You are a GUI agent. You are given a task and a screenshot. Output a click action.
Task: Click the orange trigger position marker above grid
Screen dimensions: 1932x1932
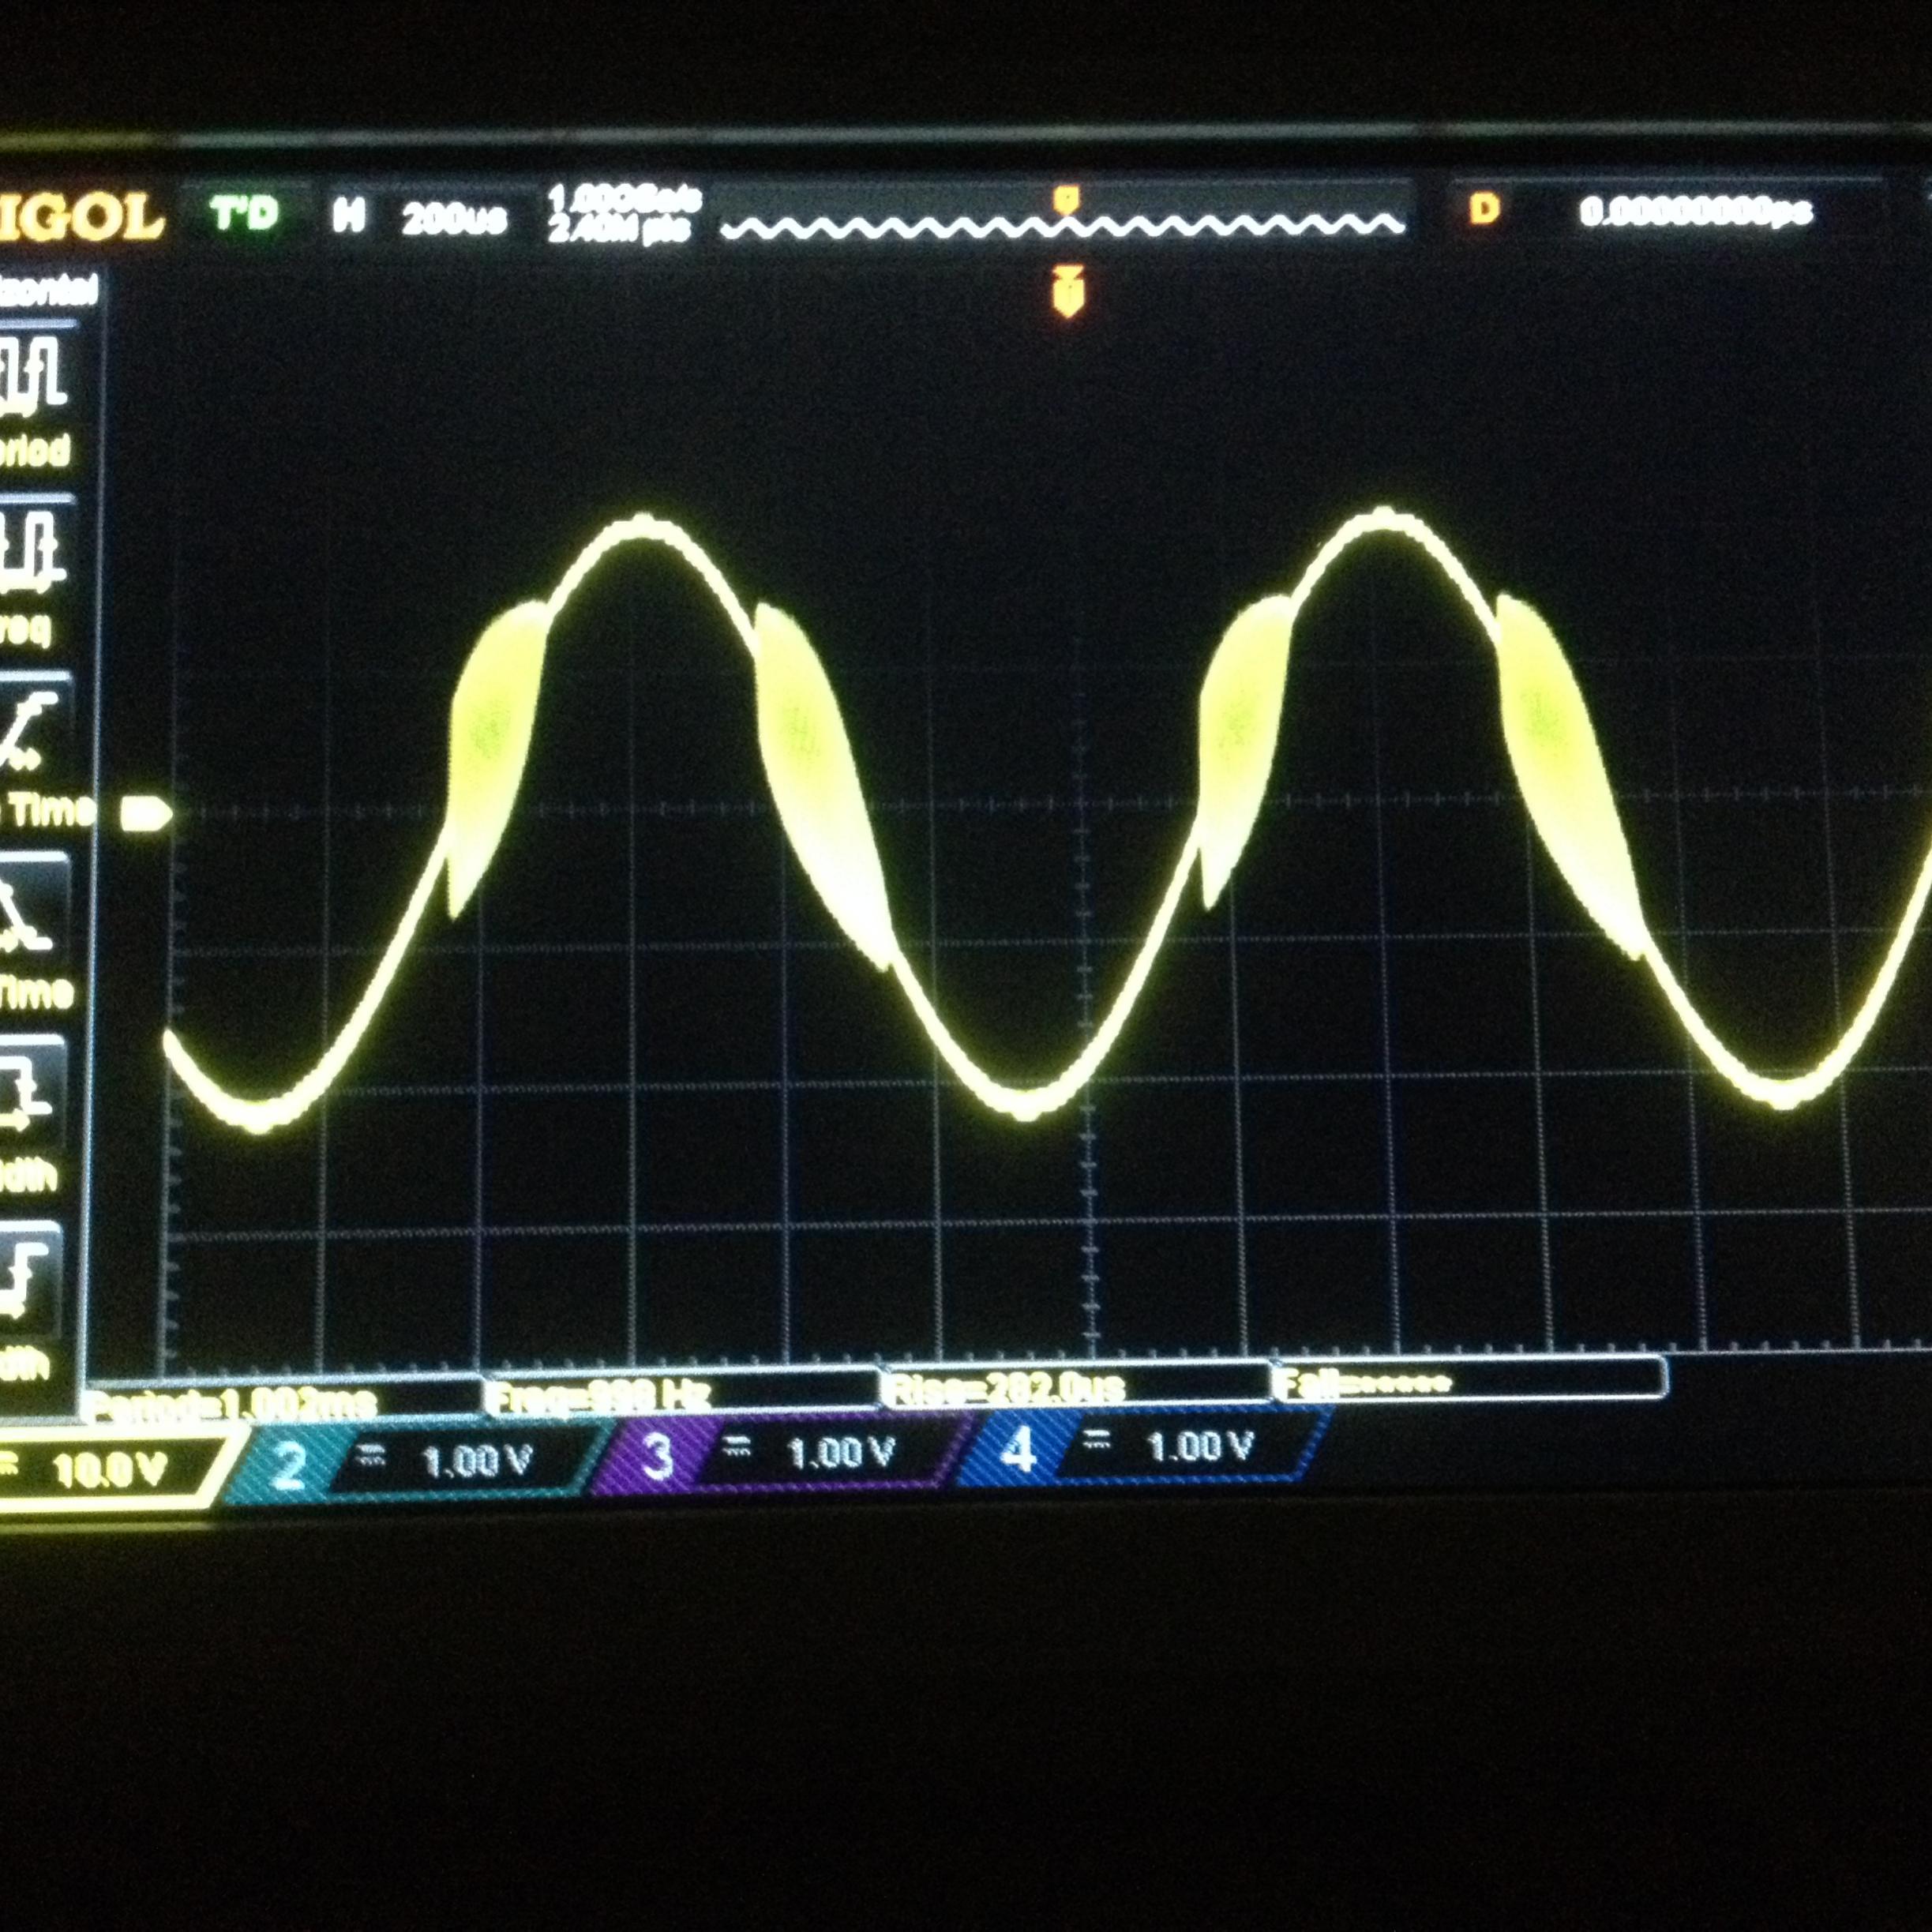[x=1068, y=291]
